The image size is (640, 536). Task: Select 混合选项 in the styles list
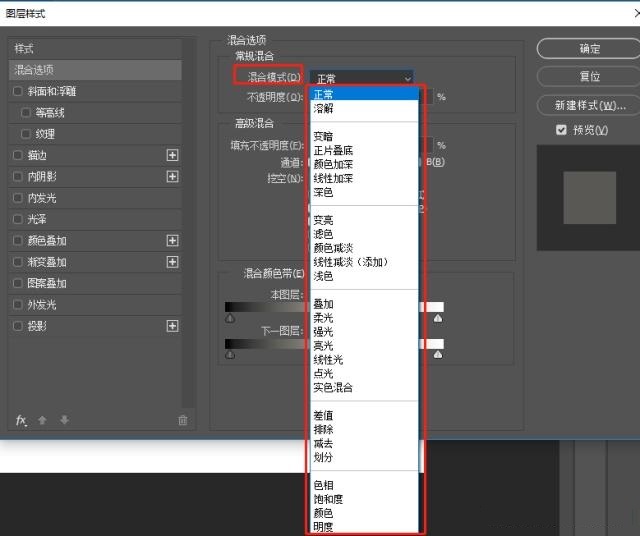pyautogui.click(x=95, y=70)
